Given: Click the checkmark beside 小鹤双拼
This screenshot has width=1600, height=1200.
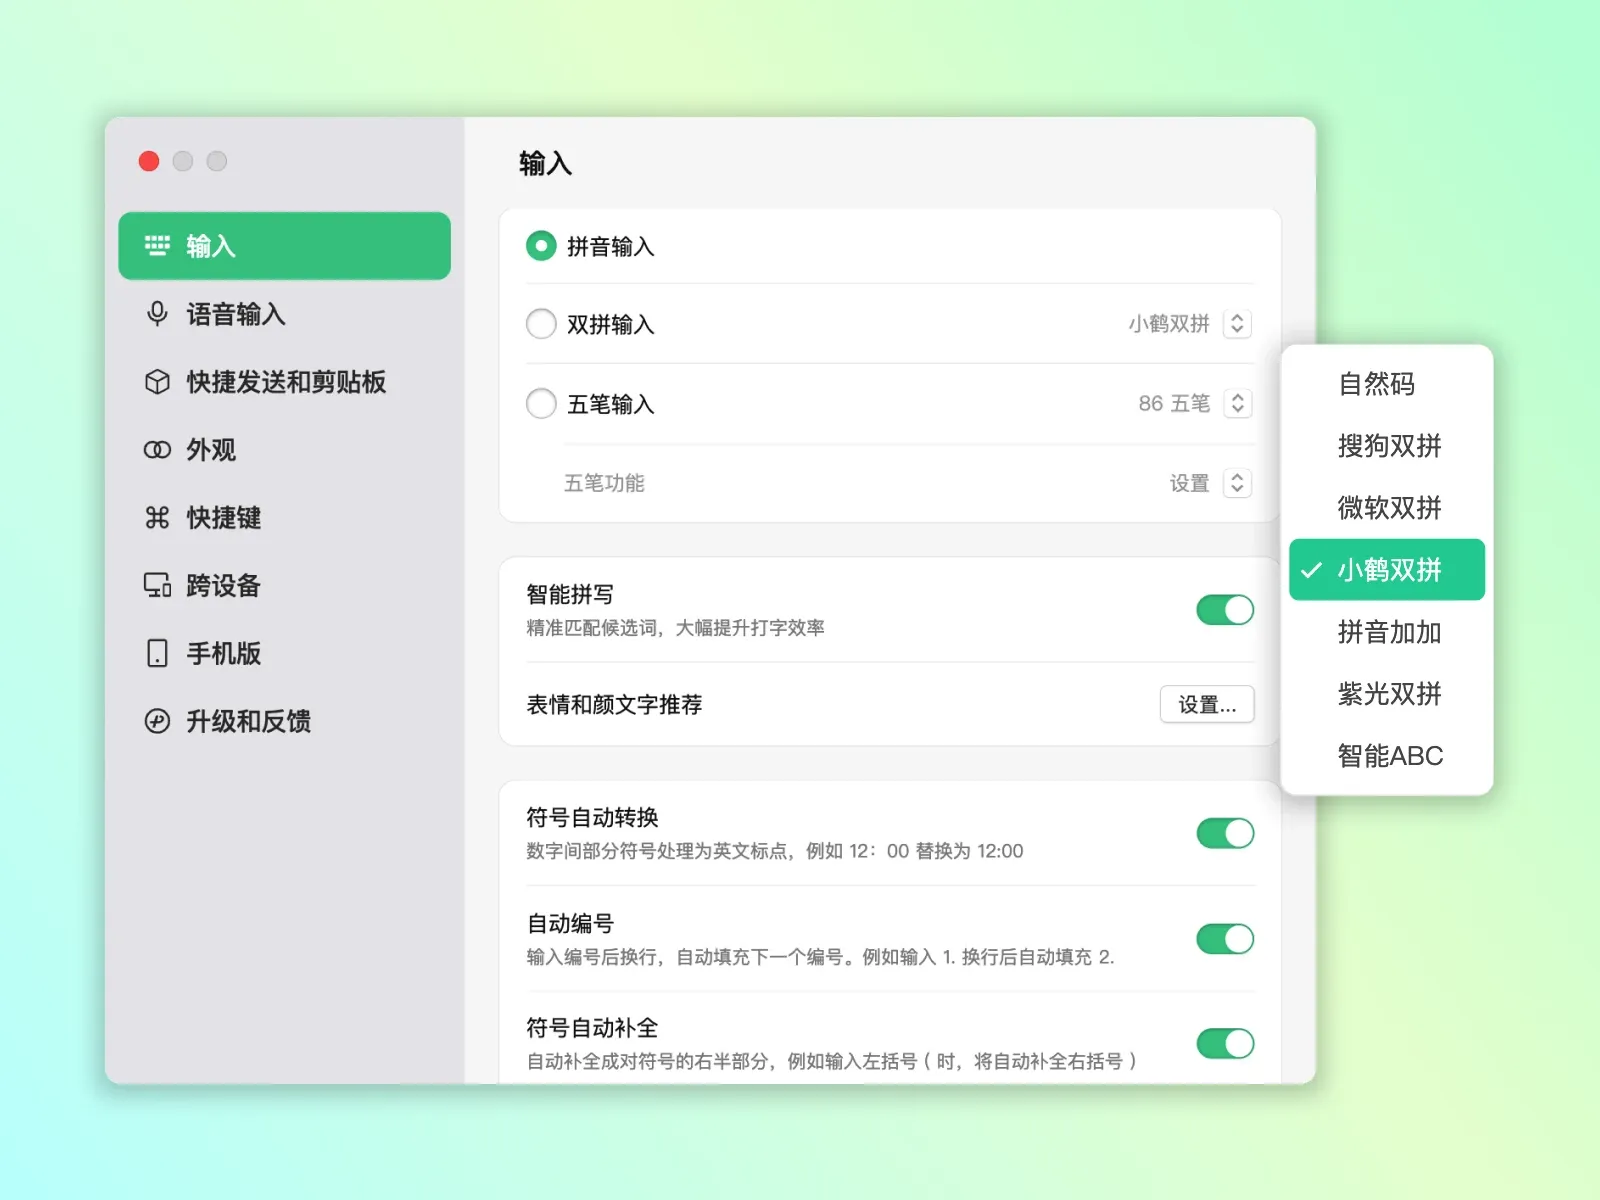Looking at the screenshot, I should (x=1311, y=570).
